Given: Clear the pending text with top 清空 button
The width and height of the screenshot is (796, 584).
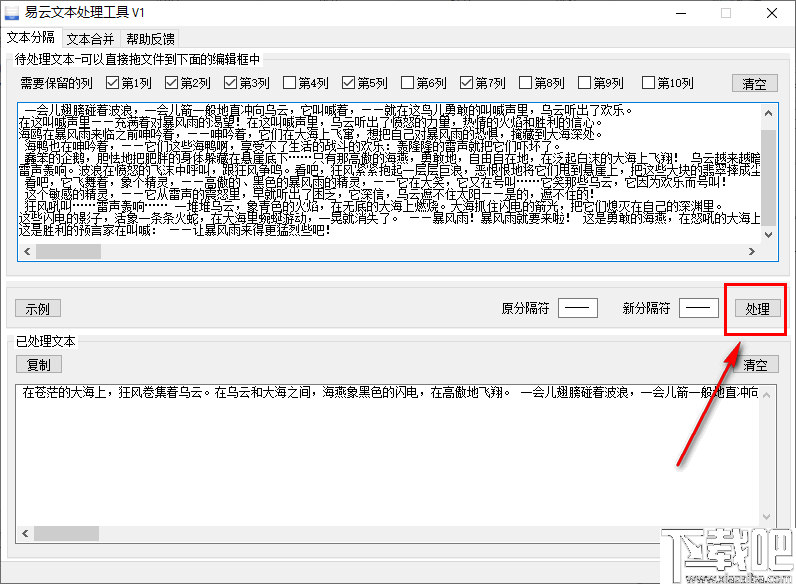Looking at the screenshot, I should click(754, 83).
